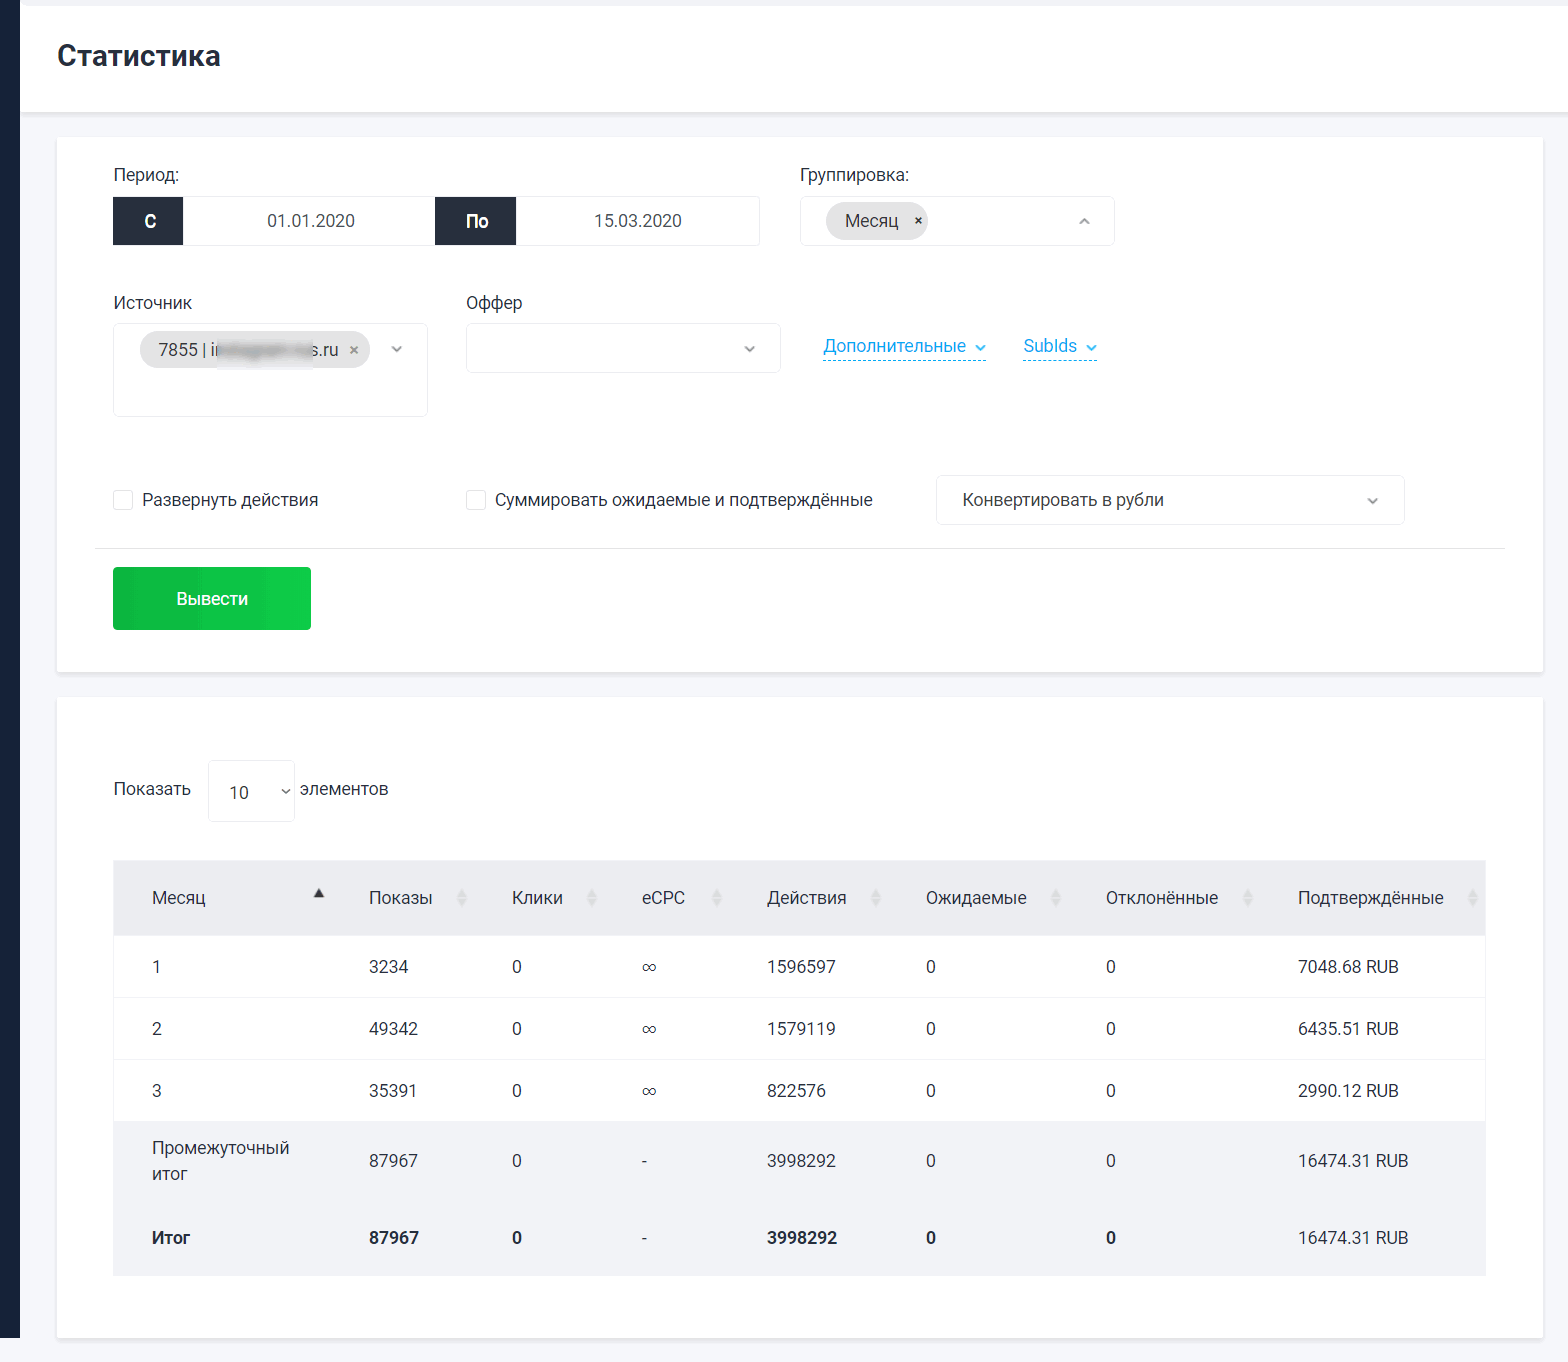Click the start date field 01.01.2020
1568x1362 pixels.
point(310,221)
